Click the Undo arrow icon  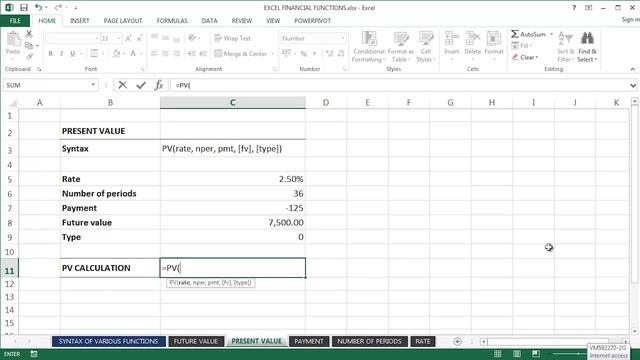pos(38,7)
